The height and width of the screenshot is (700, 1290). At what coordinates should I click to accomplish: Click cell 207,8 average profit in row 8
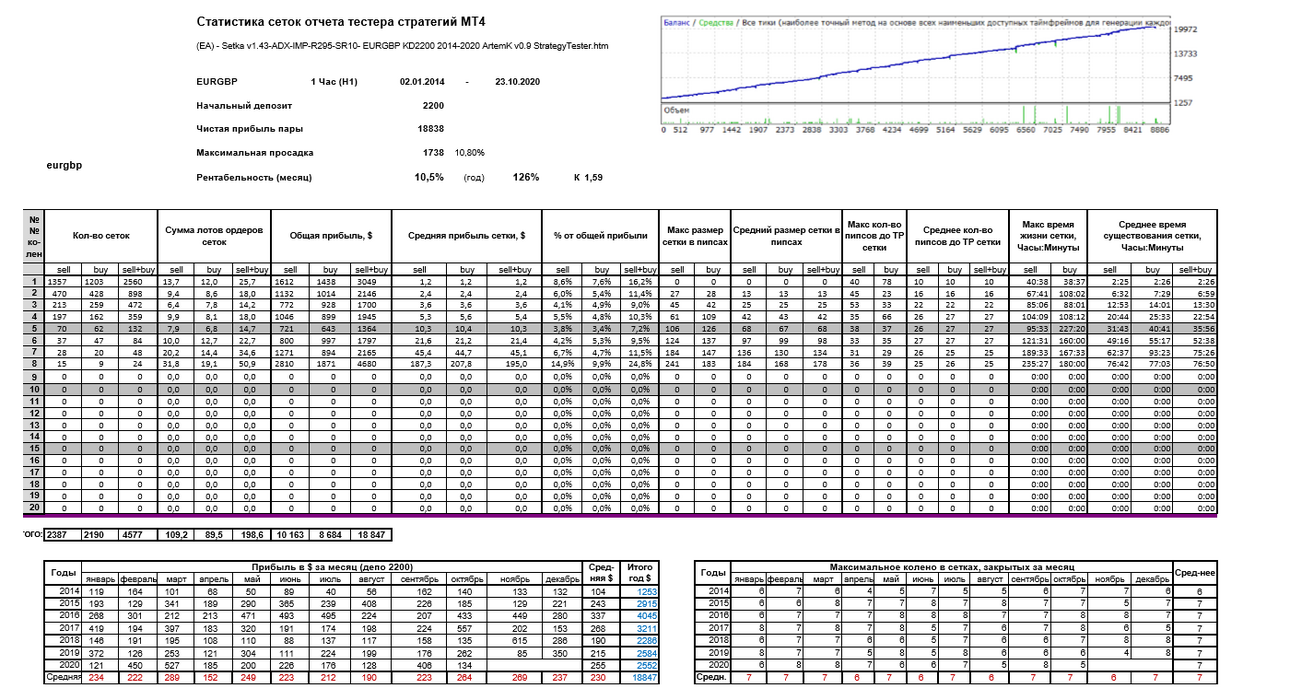466,364
